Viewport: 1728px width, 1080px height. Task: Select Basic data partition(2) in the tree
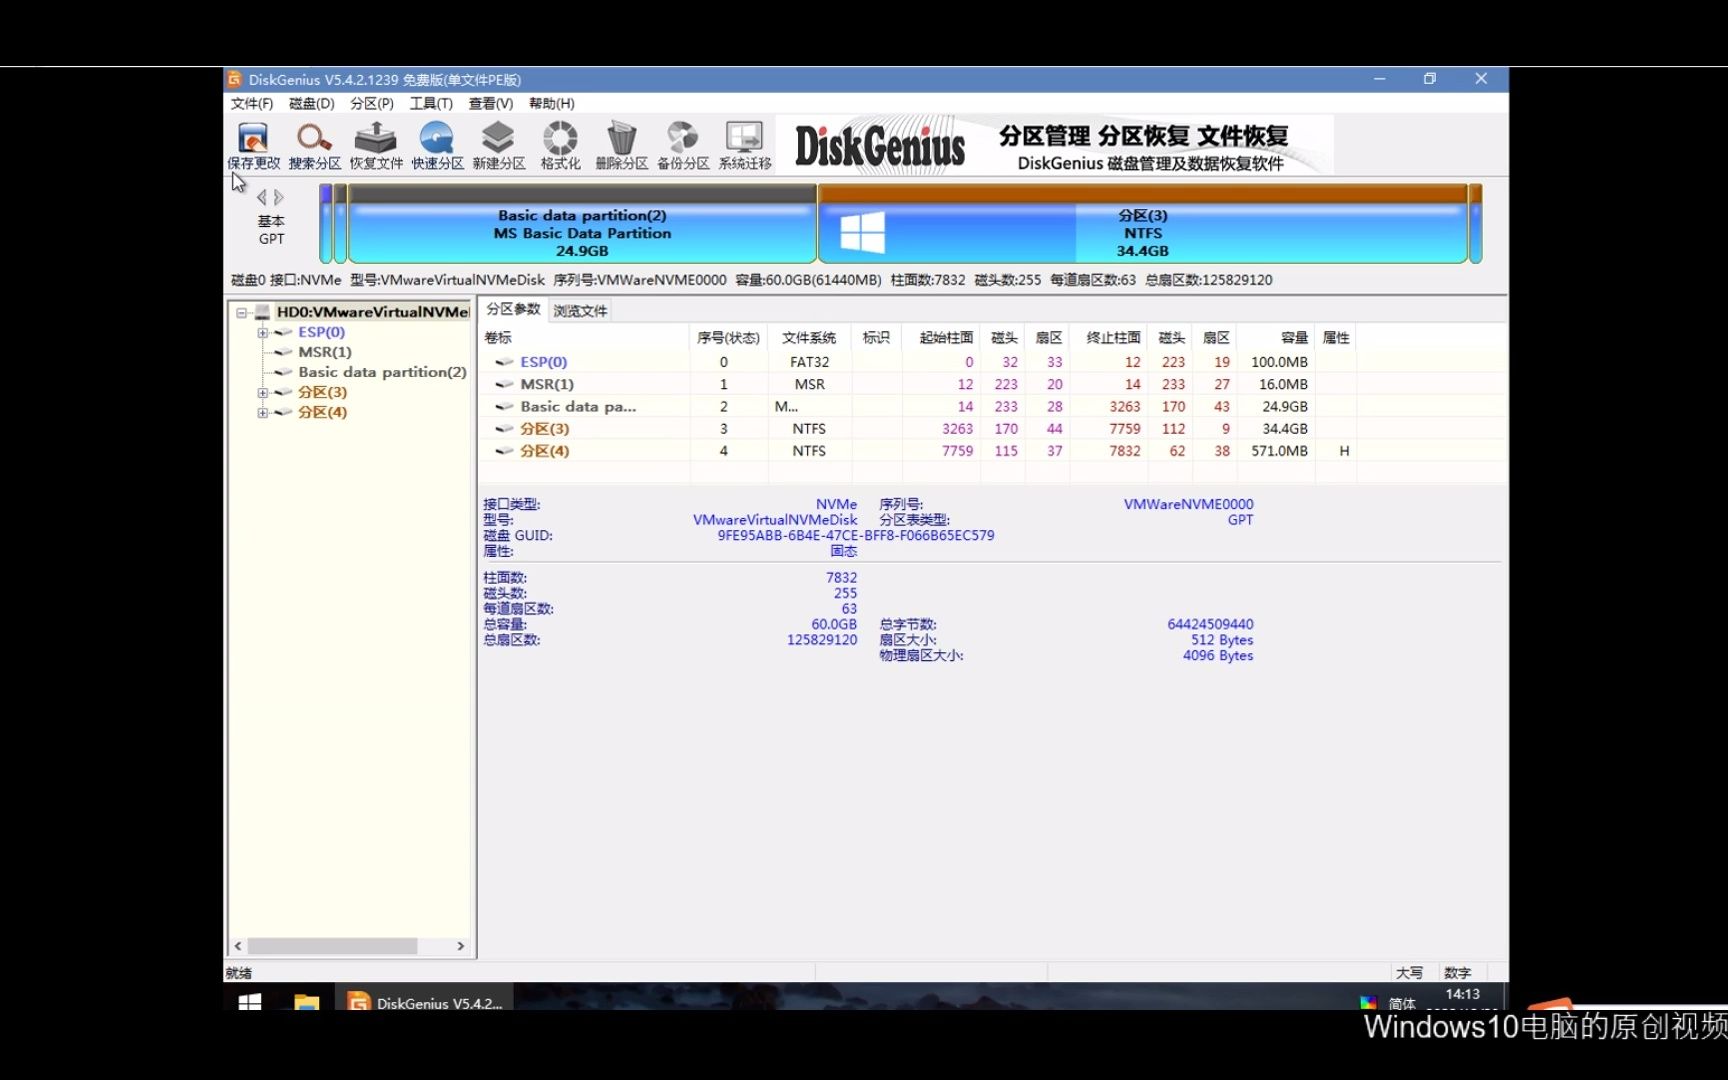coord(382,372)
